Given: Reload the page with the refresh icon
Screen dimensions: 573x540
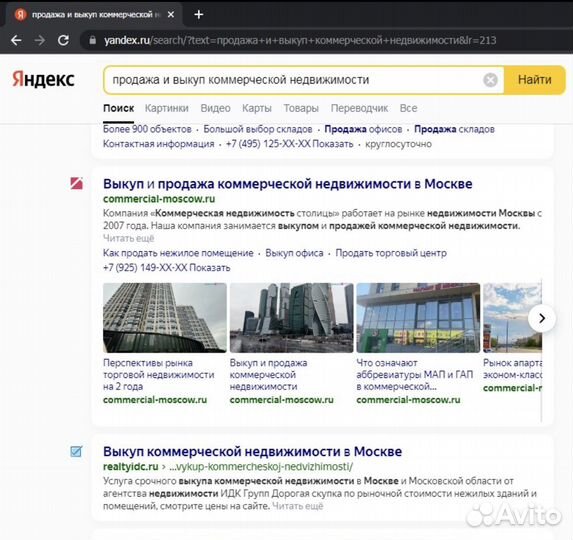Looking at the screenshot, I should point(63,40).
